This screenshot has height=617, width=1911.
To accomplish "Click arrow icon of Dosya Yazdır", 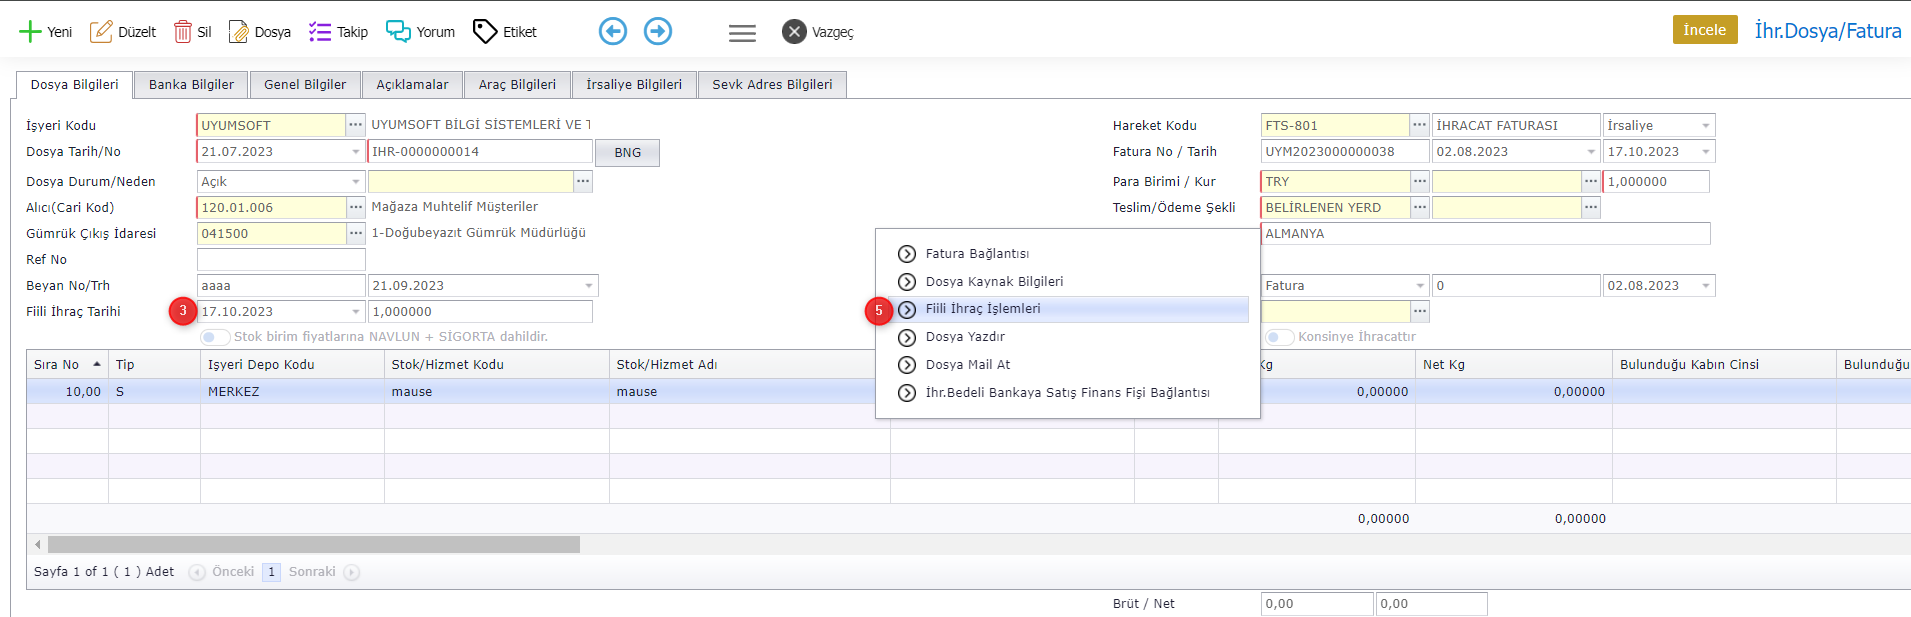I will pyautogui.click(x=907, y=337).
